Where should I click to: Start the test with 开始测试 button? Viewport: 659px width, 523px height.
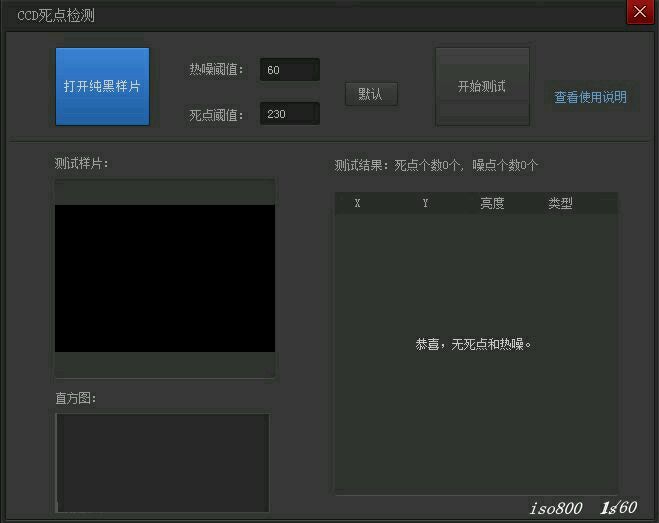click(482, 87)
